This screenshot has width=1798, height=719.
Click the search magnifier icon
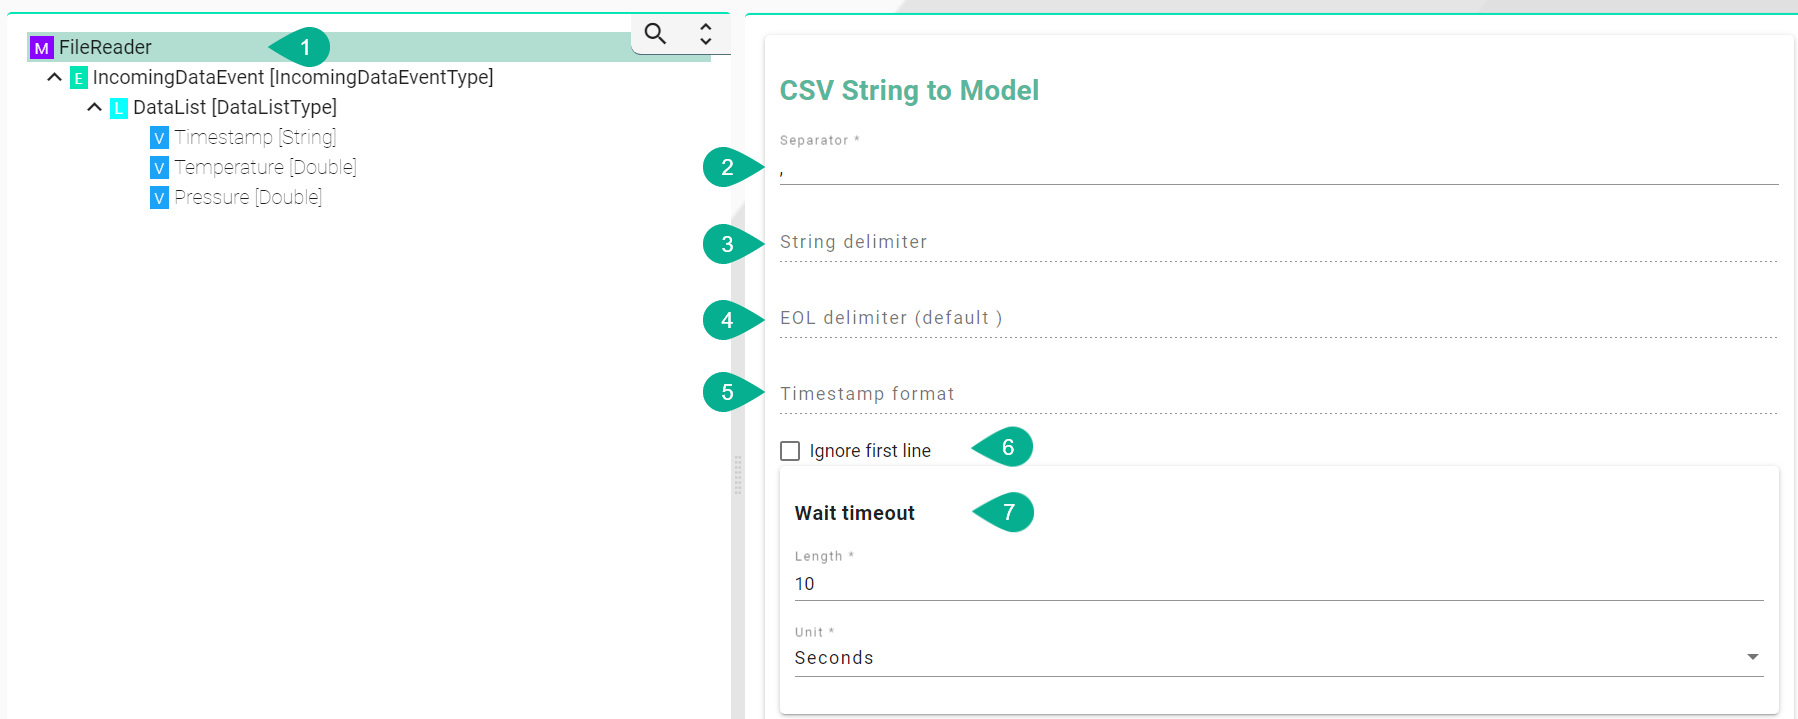click(x=655, y=34)
